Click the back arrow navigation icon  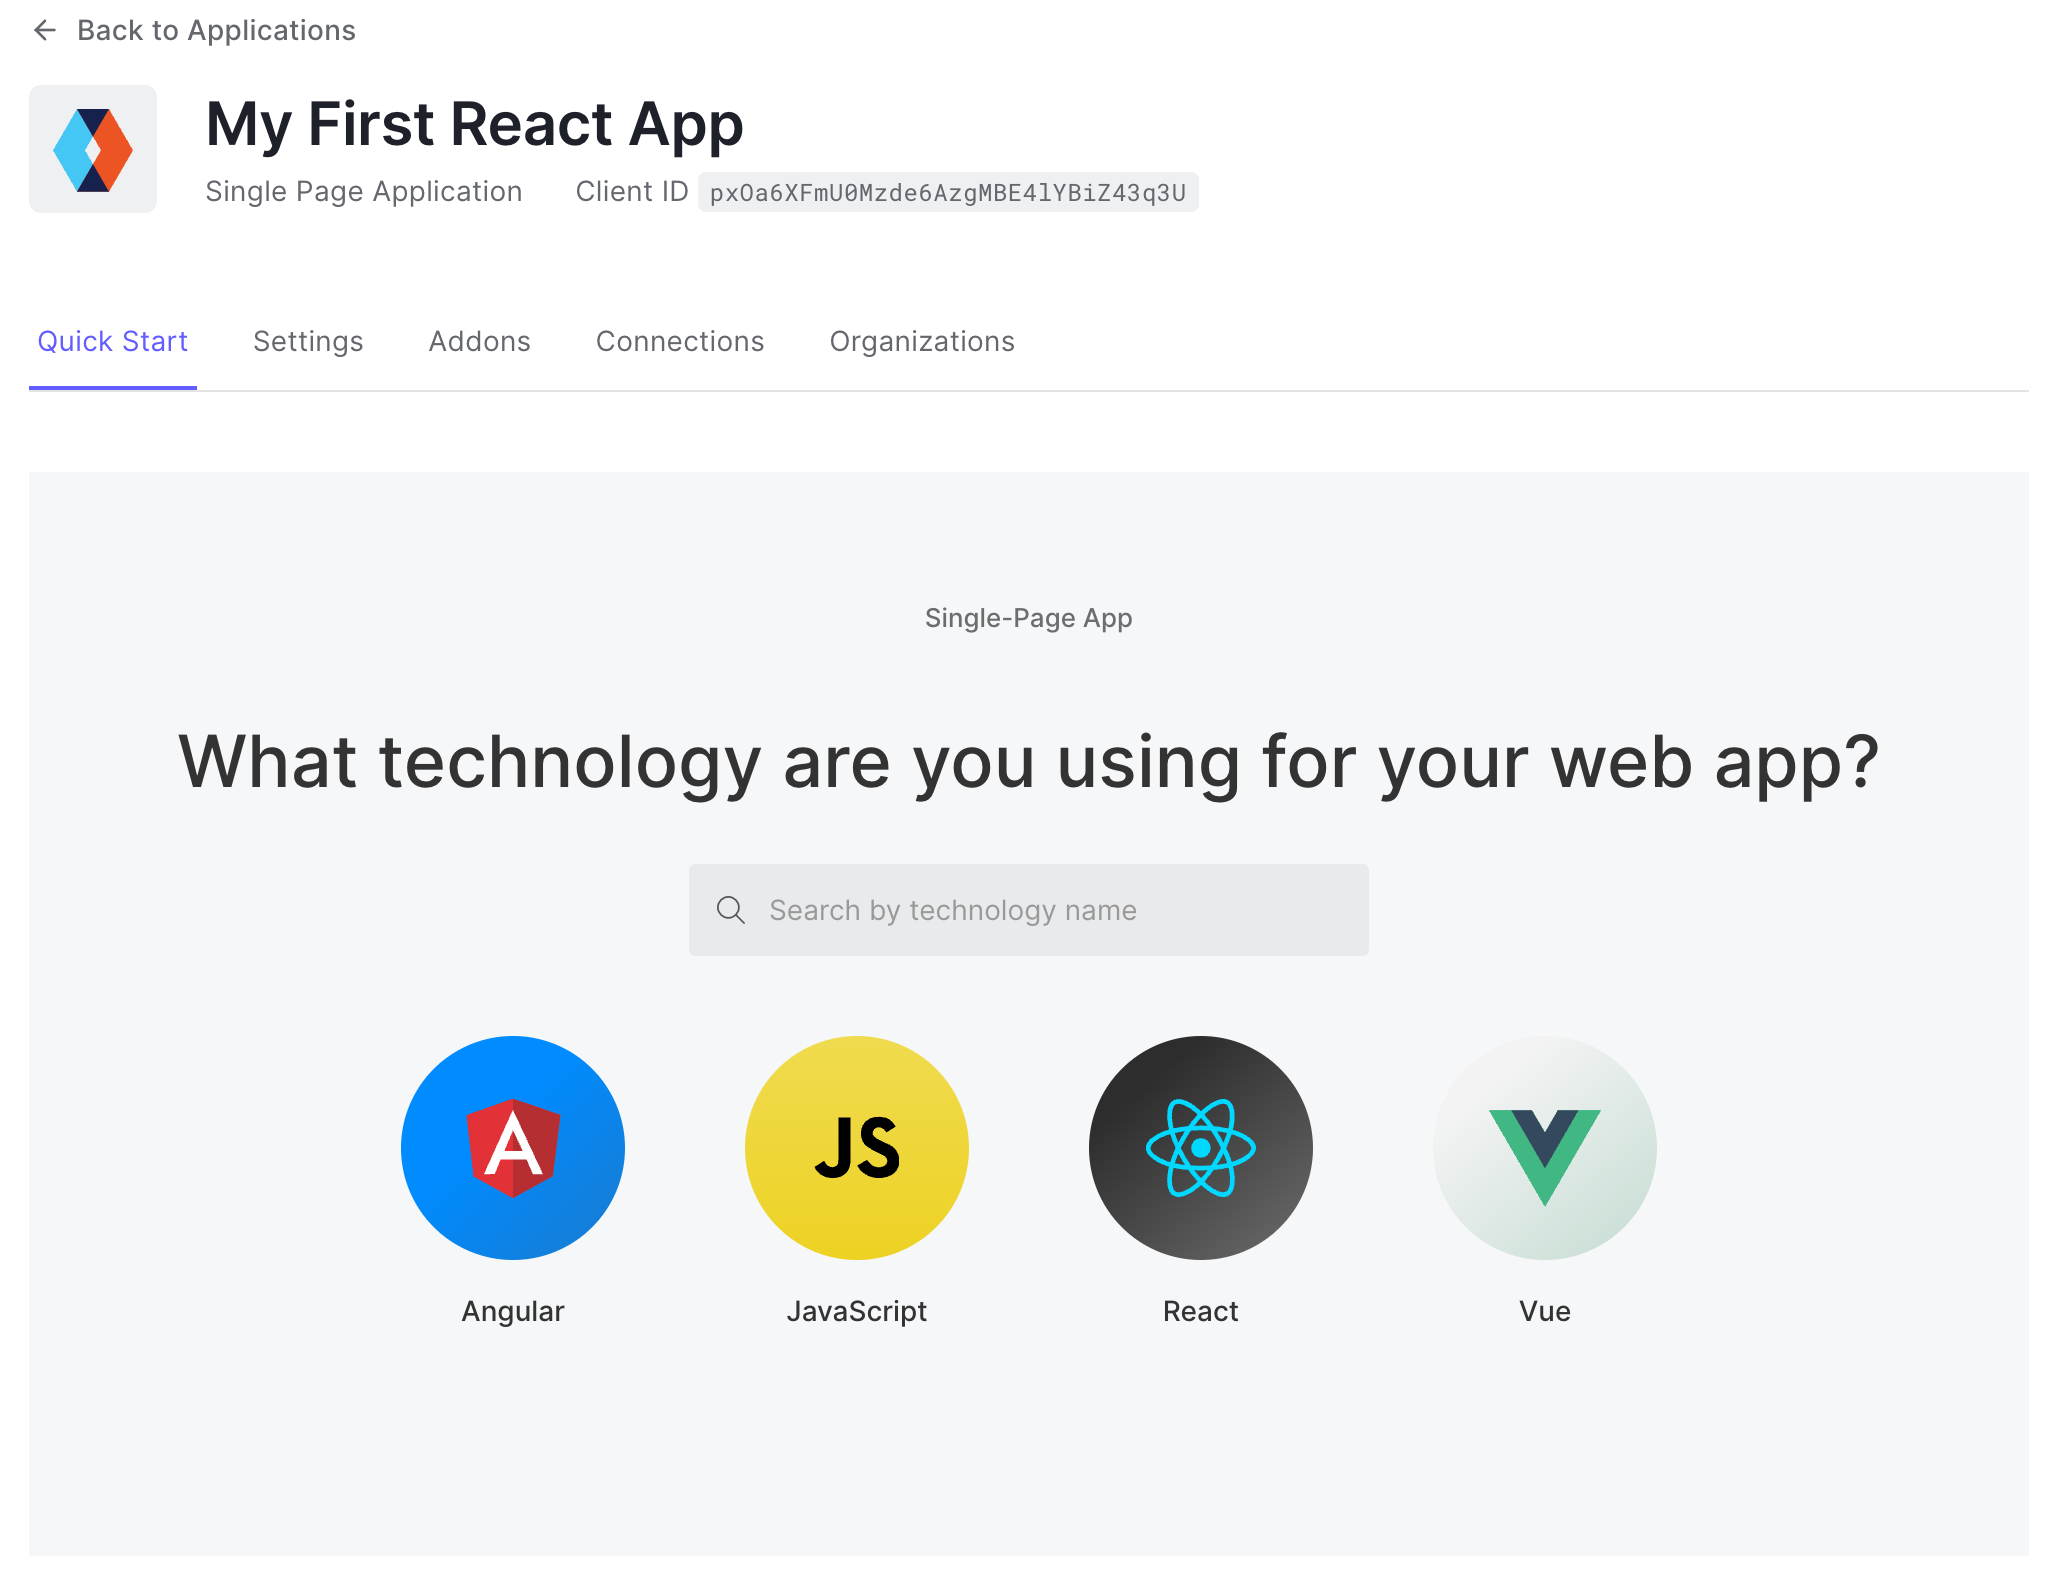click(45, 28)
